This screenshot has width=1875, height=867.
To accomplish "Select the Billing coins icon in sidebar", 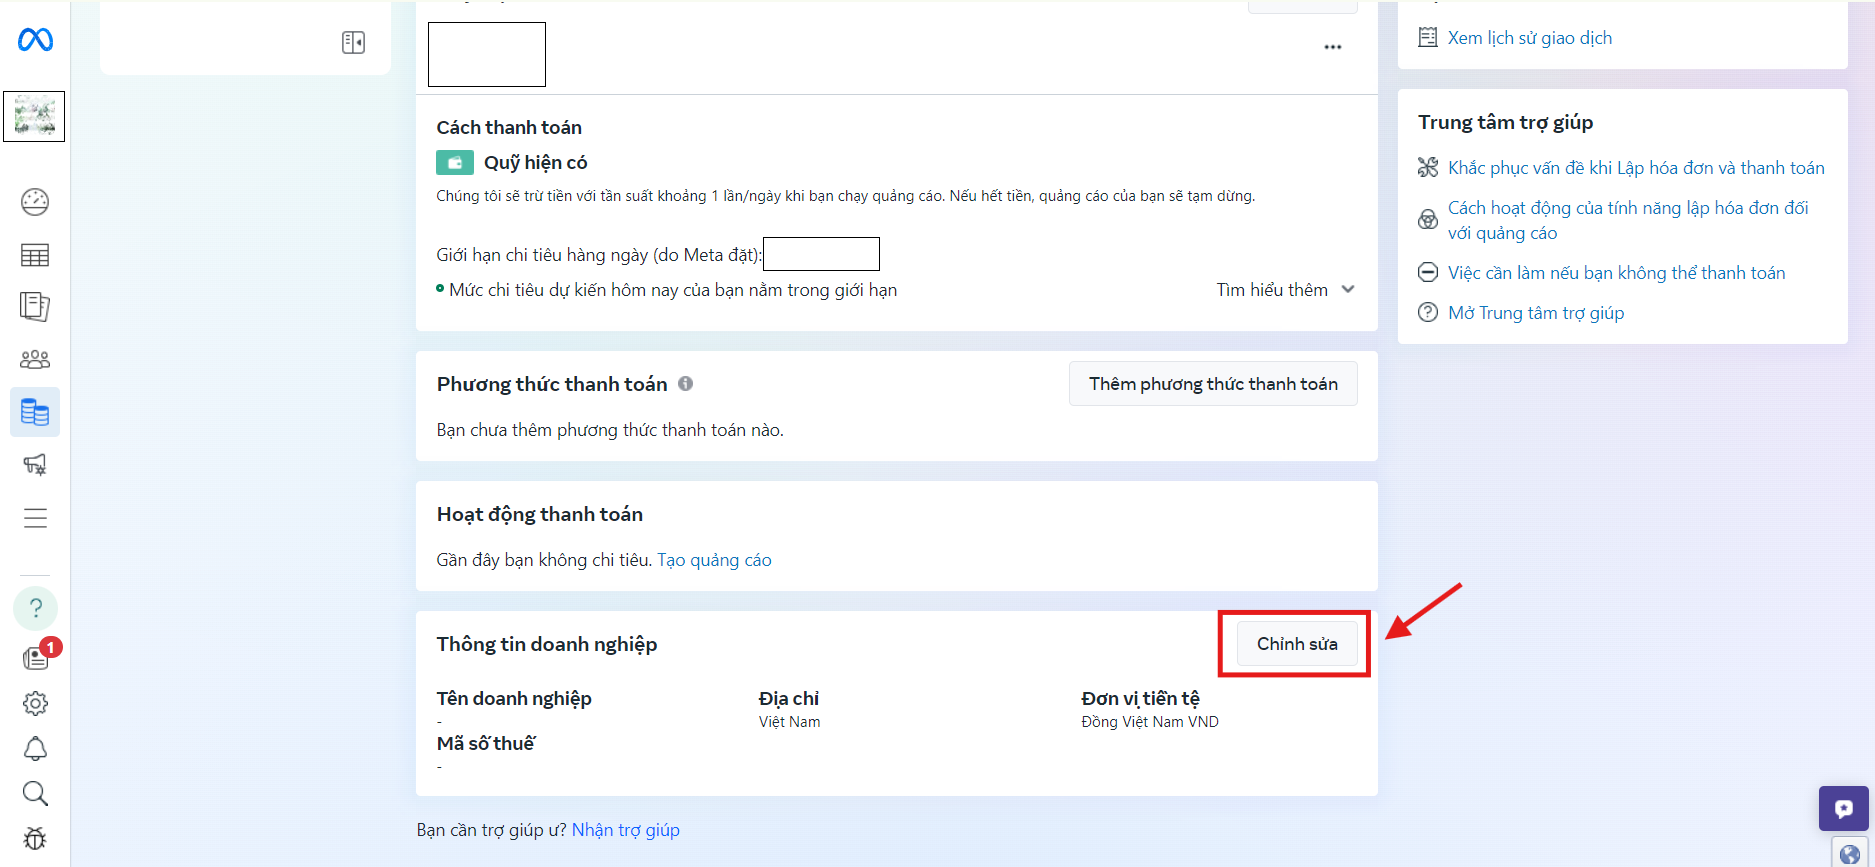I will tap(35, 412).
